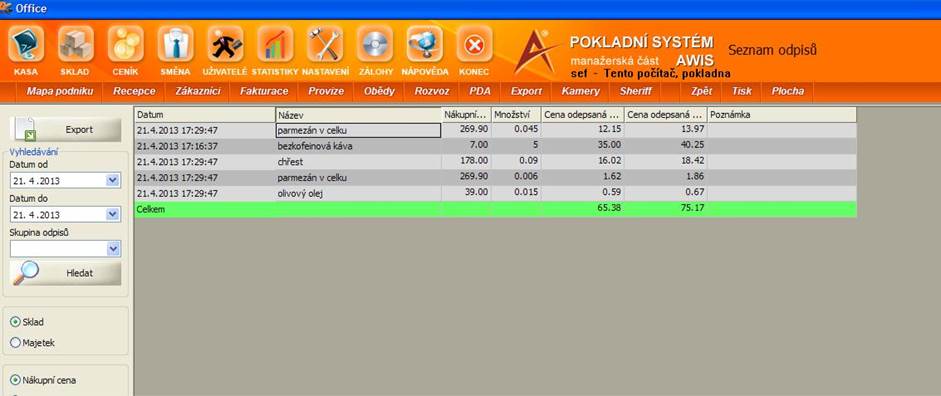Image resolution: width=941 pixels, height=396 pixels.
Task: Go to the Recepce menu item
Action: pos(134,91)
